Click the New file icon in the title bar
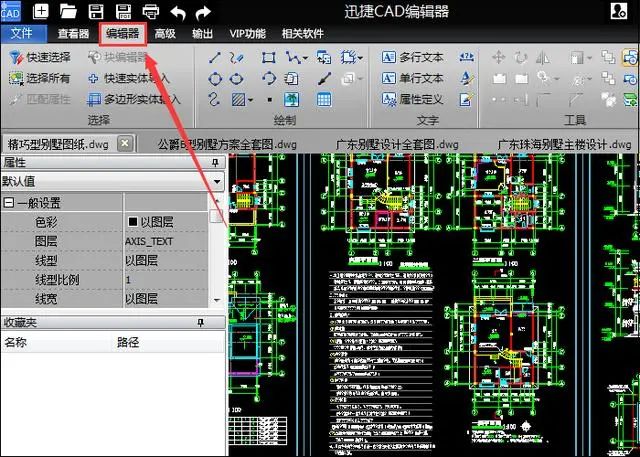Screen dimensions: 640x457 (40, 11)
